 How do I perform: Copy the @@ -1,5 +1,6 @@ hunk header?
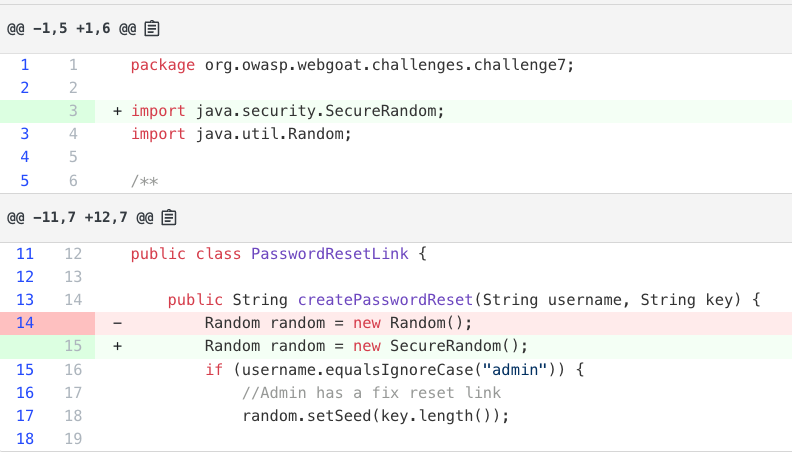click(x=152, y=29)
